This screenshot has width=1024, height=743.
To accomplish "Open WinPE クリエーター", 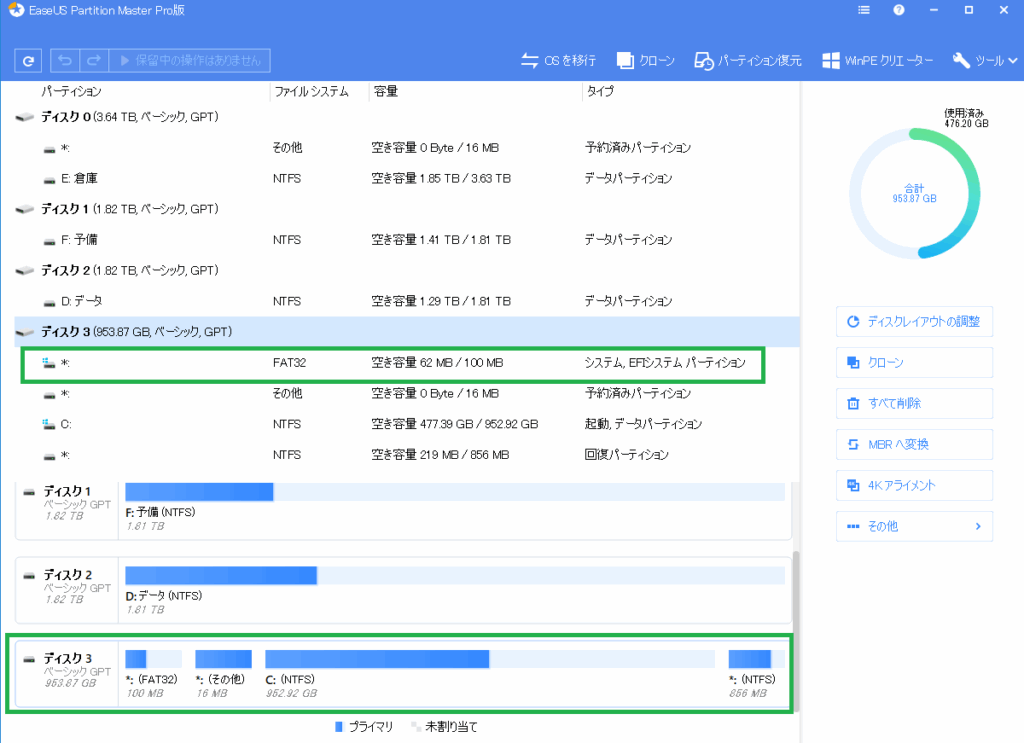I will (x=878, y=61).
